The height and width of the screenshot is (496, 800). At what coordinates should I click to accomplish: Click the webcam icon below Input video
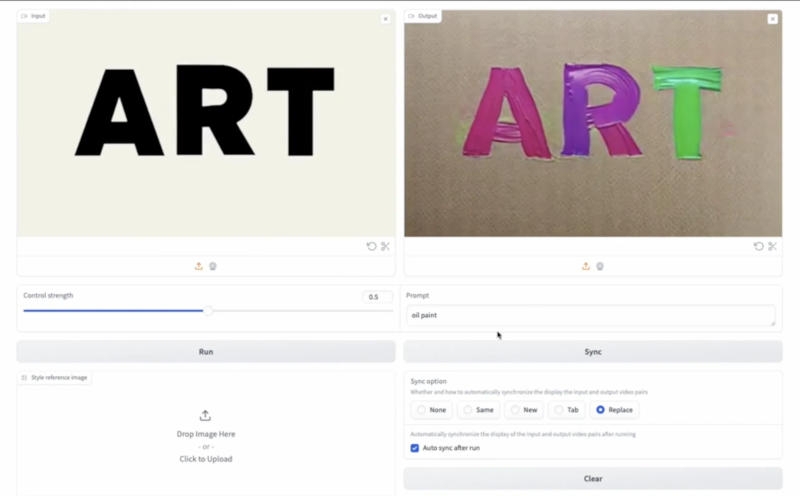[x=213, y=266]
